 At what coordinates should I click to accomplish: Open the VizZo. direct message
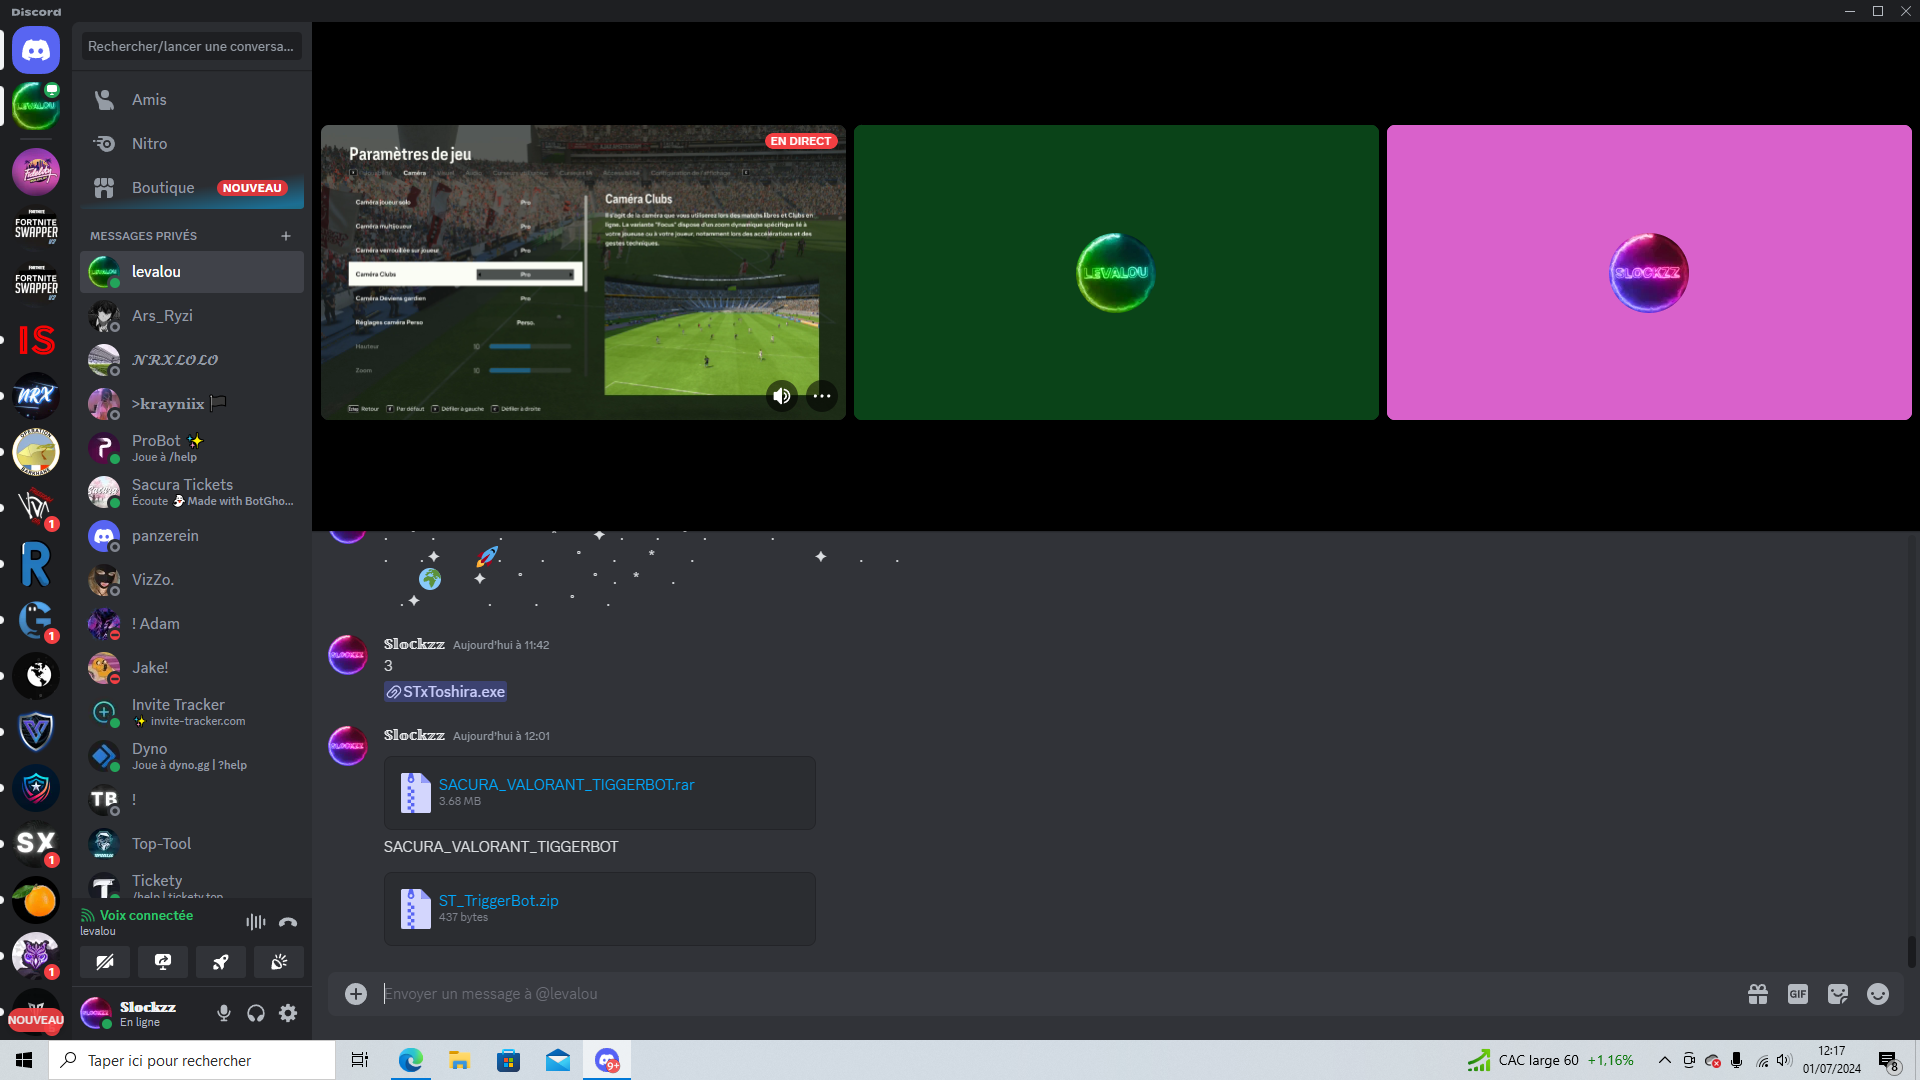click(x=192, y=580)
